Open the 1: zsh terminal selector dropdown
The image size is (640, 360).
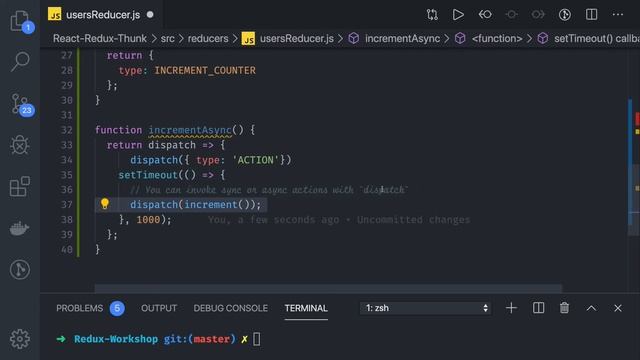point(426,308)
